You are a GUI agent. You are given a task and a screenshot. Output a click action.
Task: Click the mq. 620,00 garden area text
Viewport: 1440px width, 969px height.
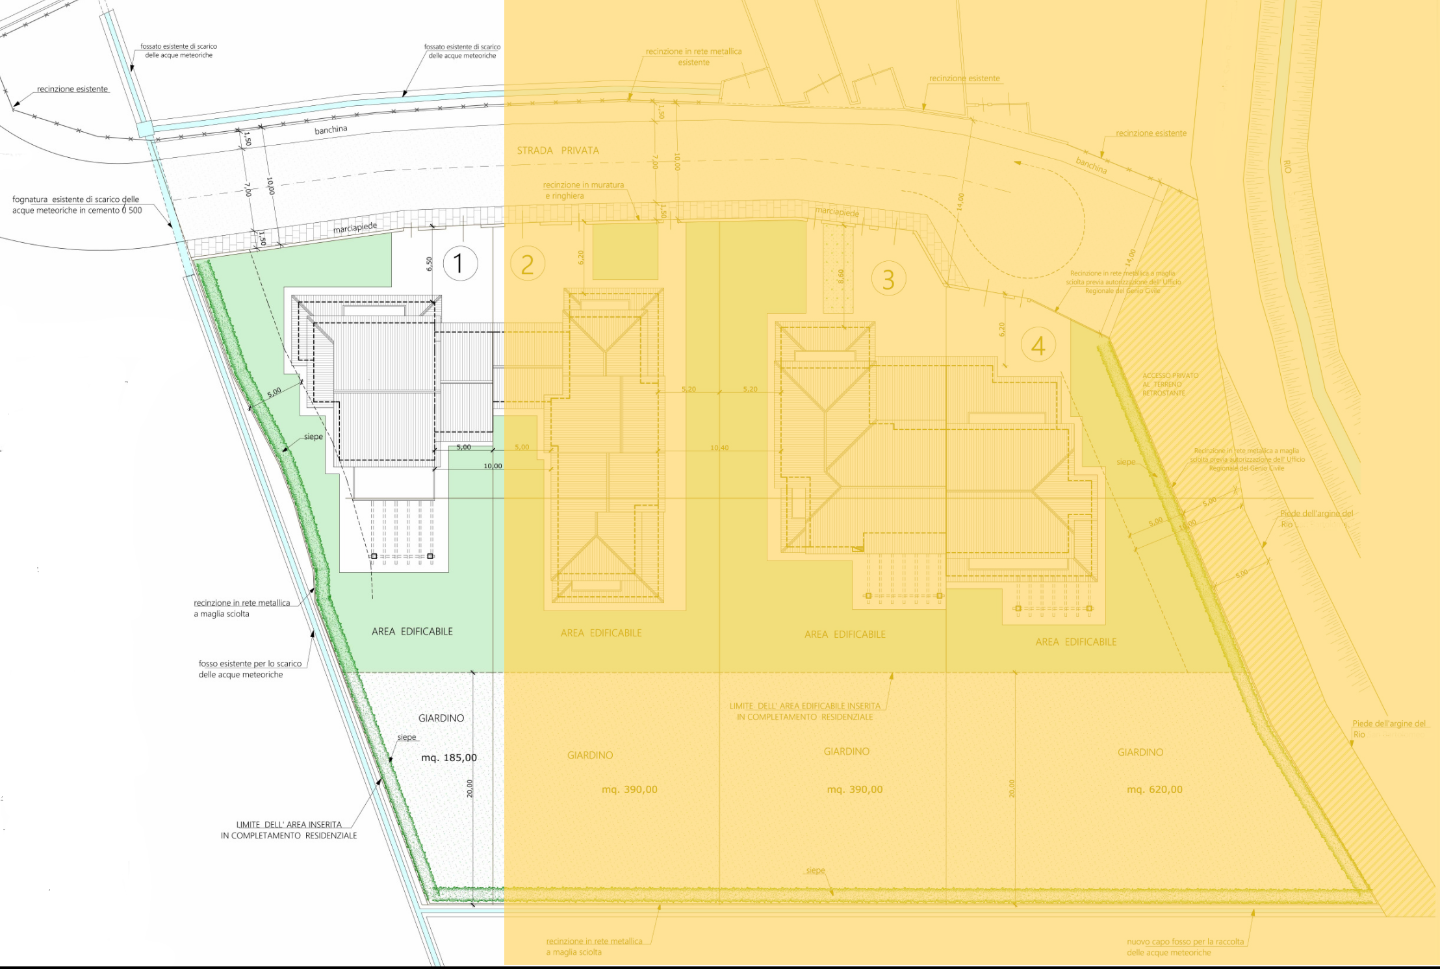1154,790
